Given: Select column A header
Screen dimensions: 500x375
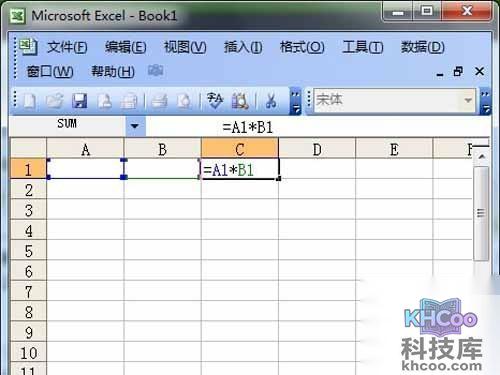Looking at the screenshot, I should 85,149.
